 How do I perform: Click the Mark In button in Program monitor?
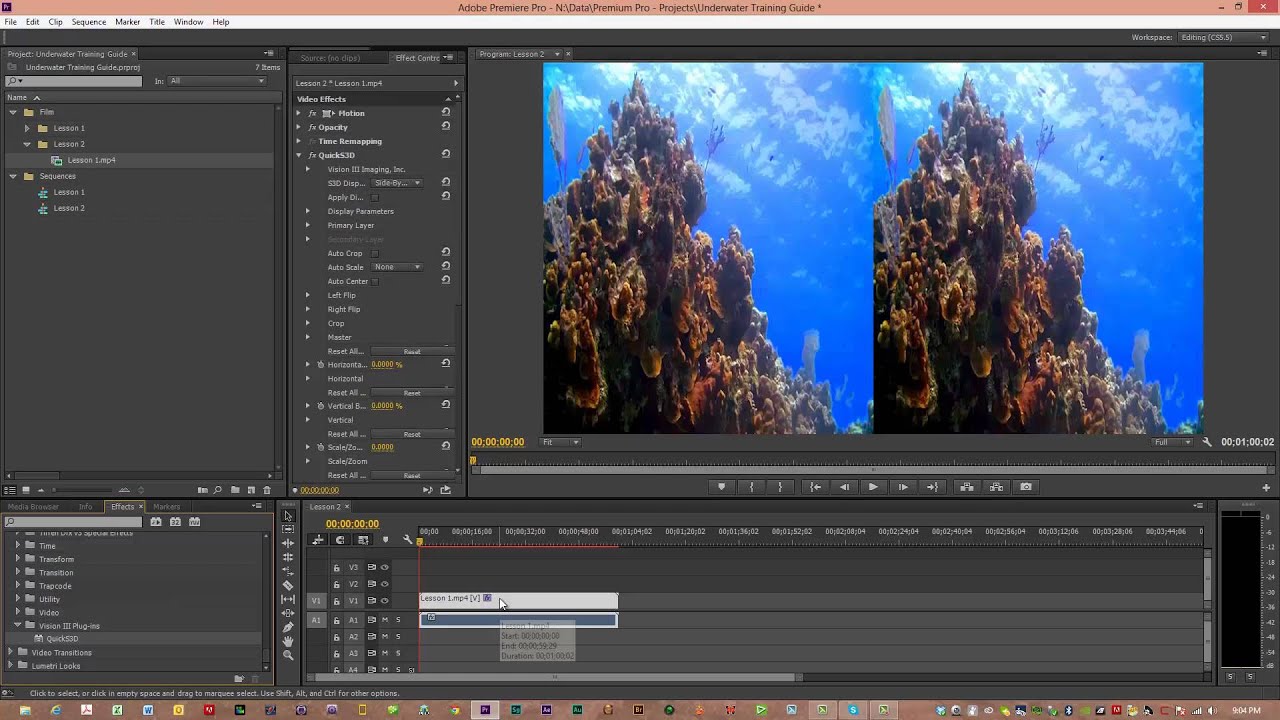click(751, 487)
